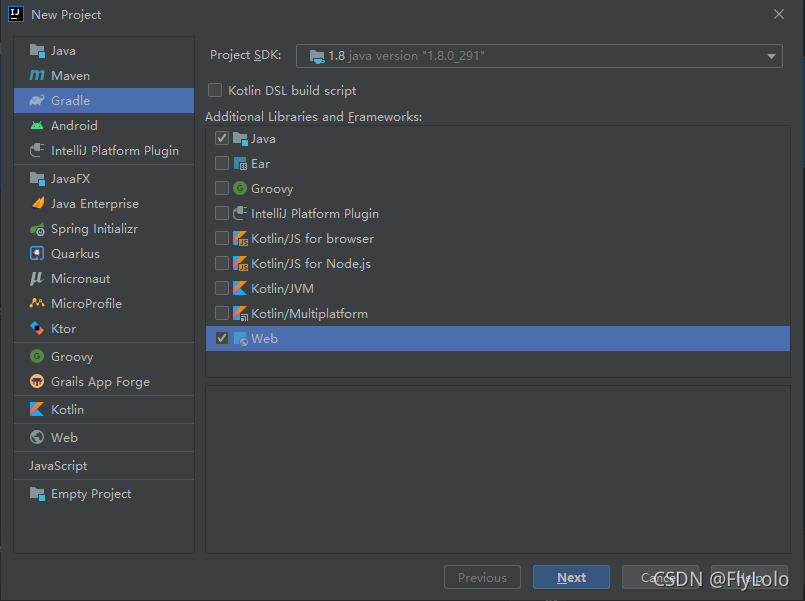This screenshot has height=601, width=805.
Task: Select IntelliJ Platform Plugin sidebar icon
Action: 37,150
